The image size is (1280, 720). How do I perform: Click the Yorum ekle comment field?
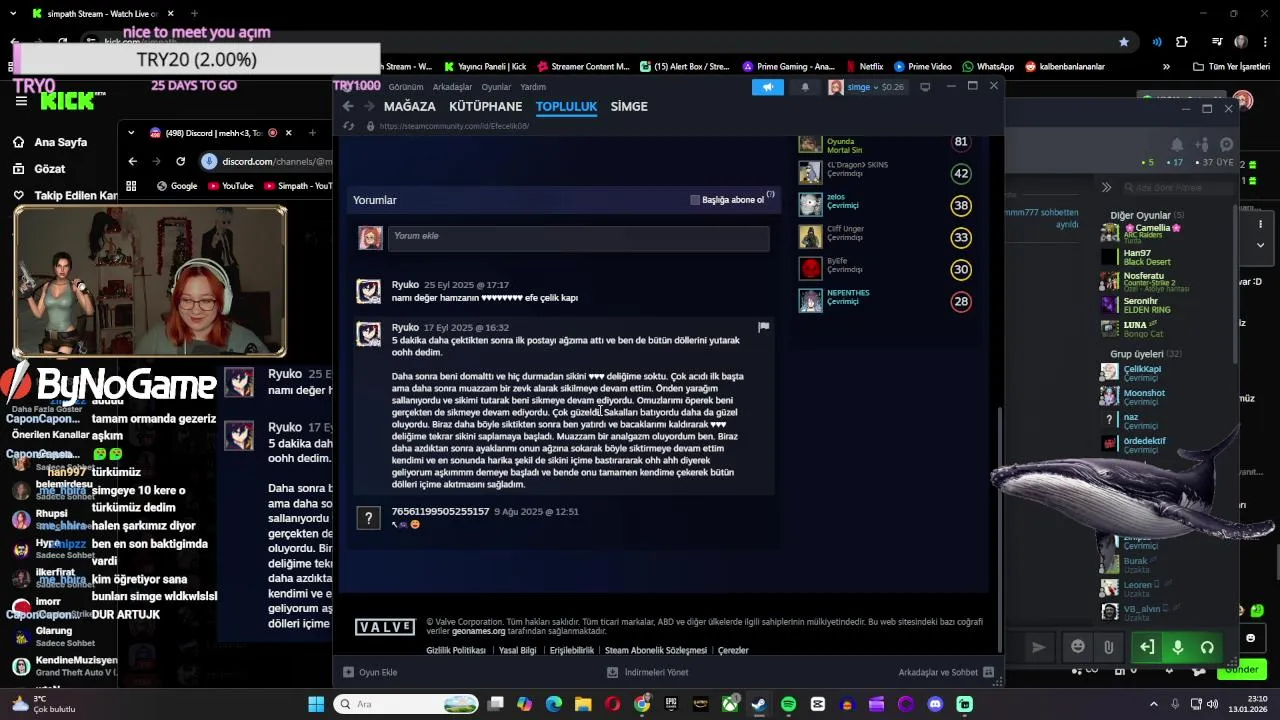coord(578,237)
